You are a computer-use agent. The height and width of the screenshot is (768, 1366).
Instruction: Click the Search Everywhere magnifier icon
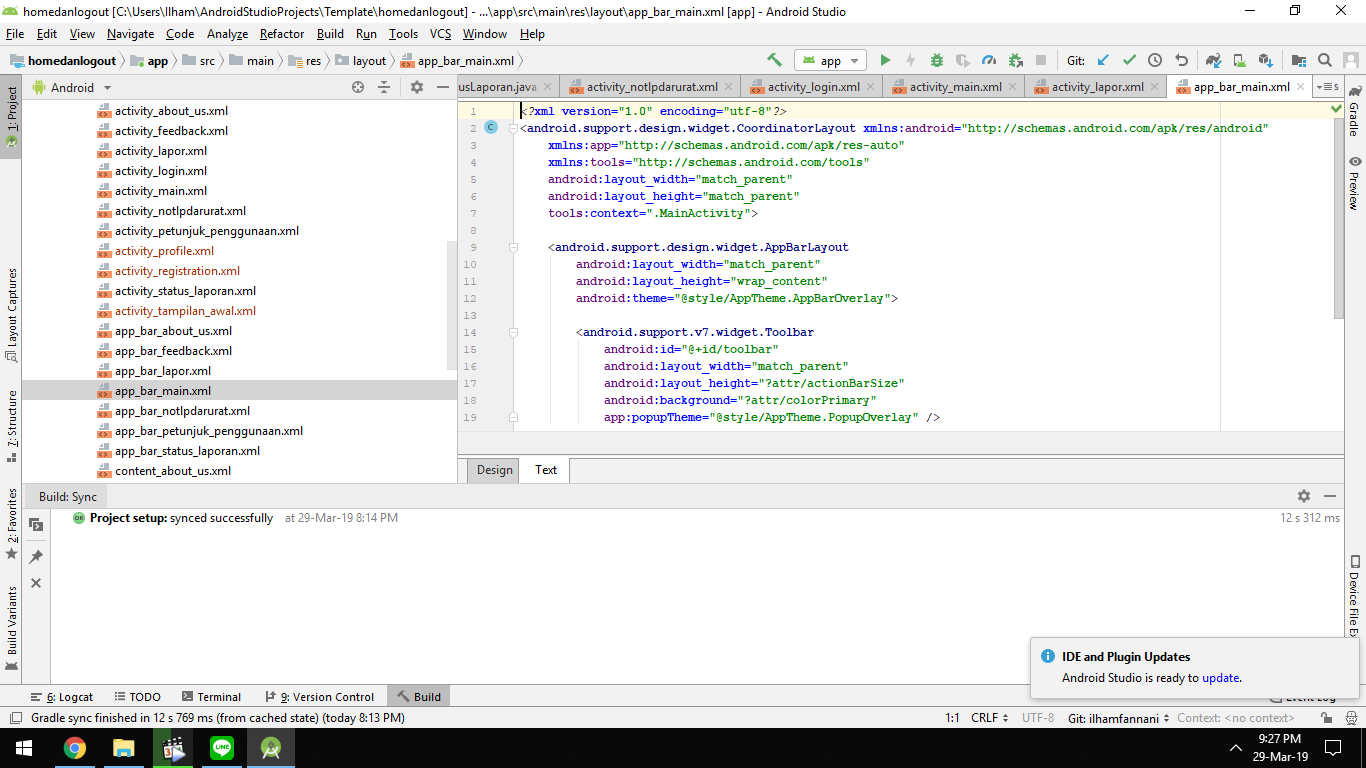[1325, 60]
